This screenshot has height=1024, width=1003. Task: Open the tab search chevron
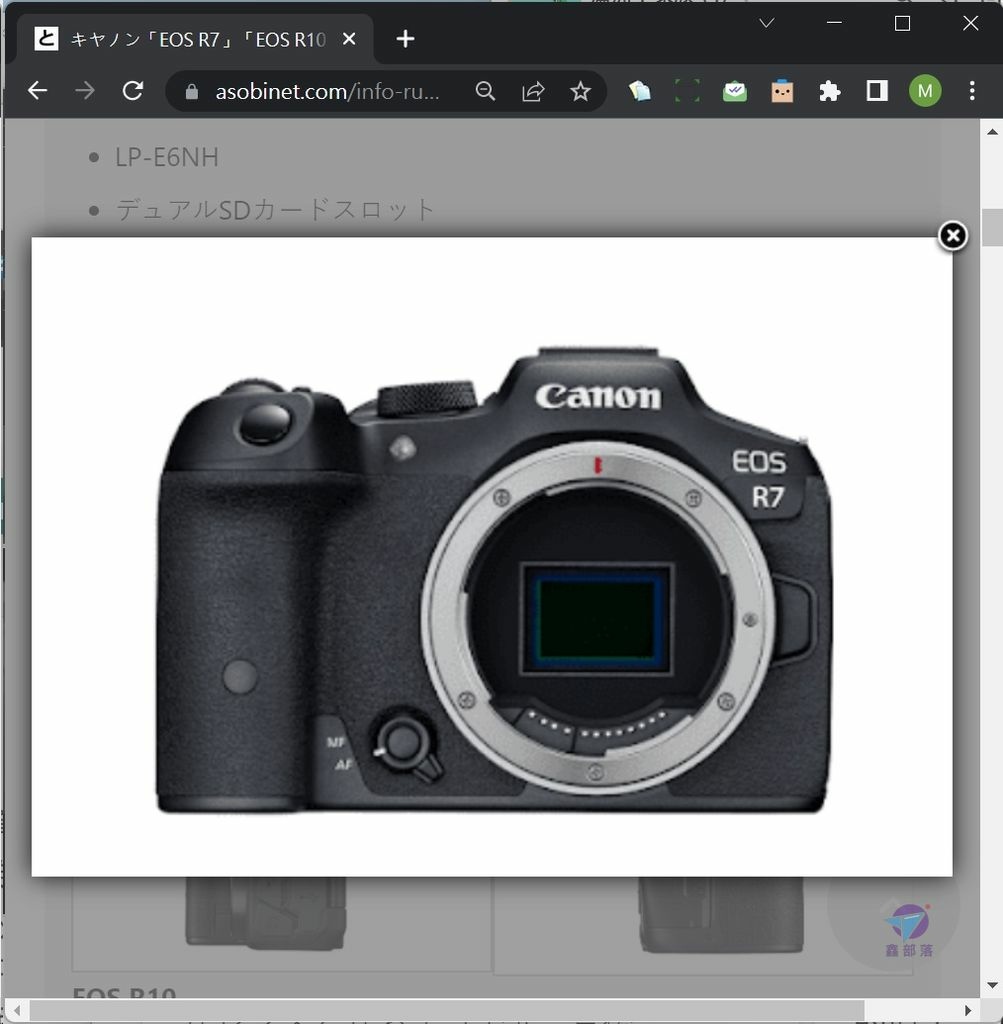(767, 23)
